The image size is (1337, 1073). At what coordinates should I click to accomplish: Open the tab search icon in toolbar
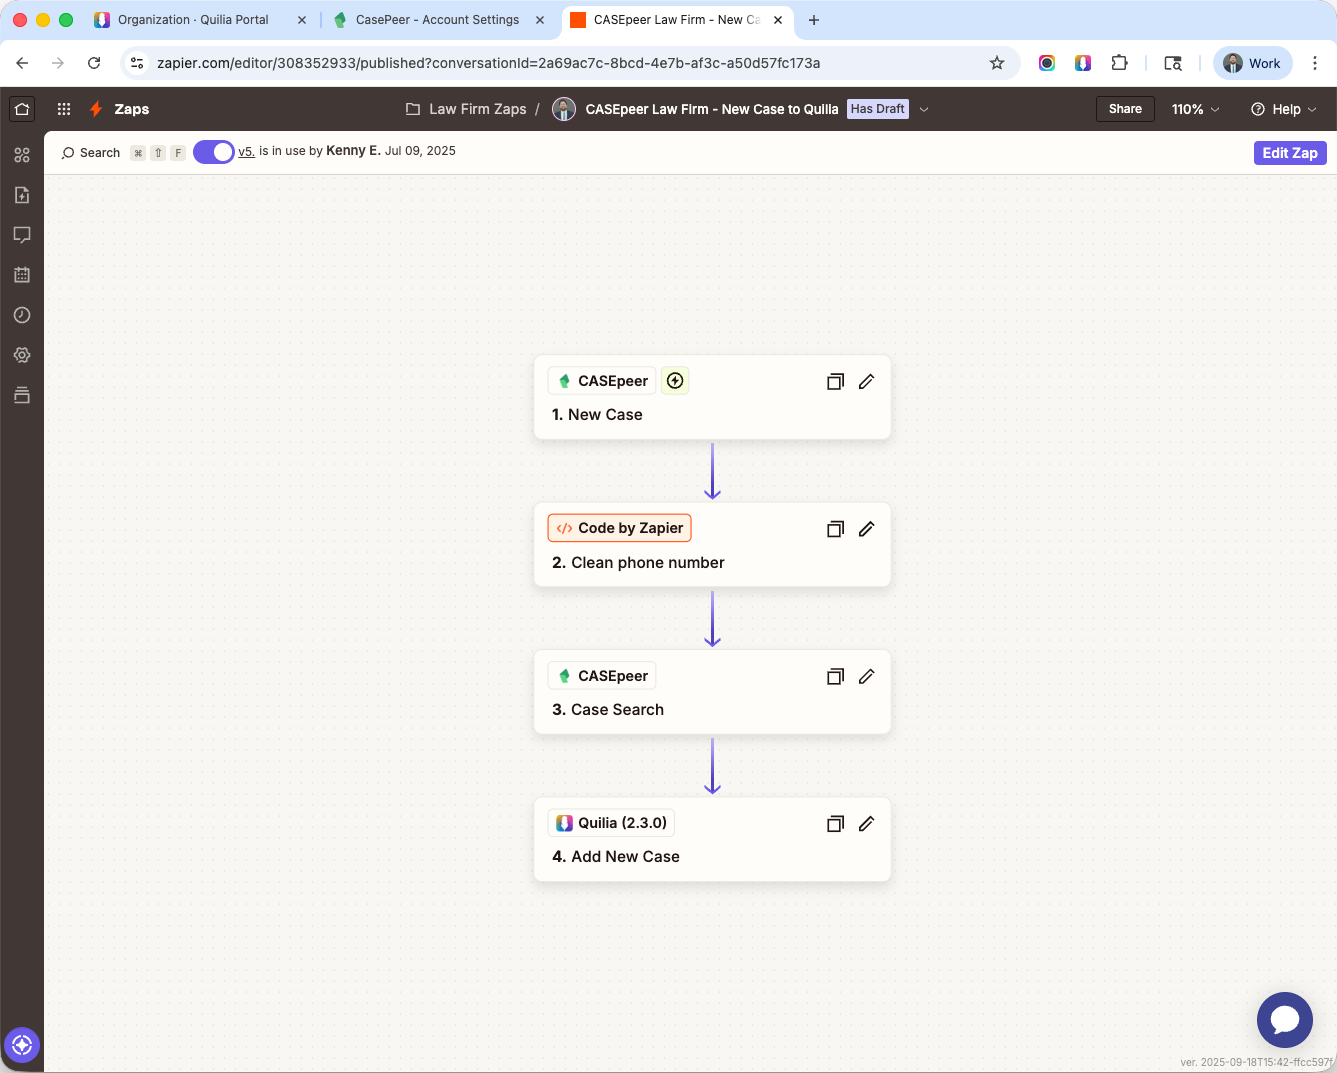click(1173, 63)
